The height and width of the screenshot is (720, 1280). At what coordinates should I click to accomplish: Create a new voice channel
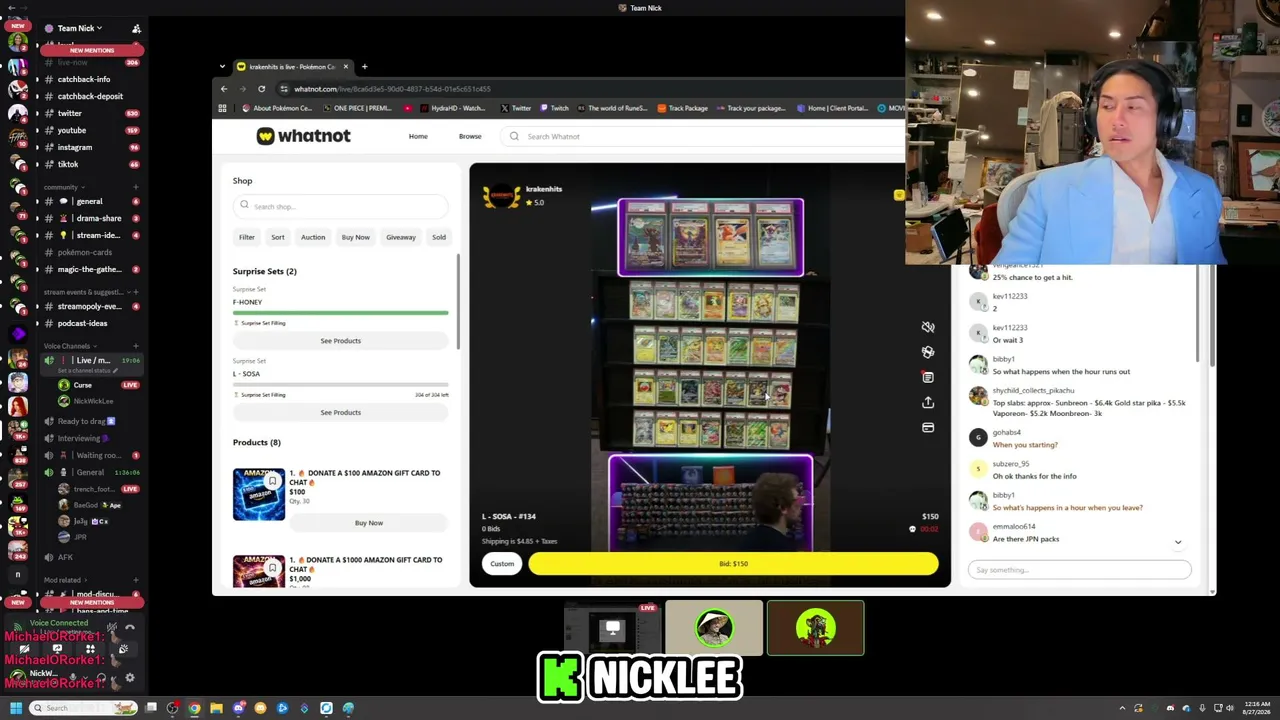[136, 346]
